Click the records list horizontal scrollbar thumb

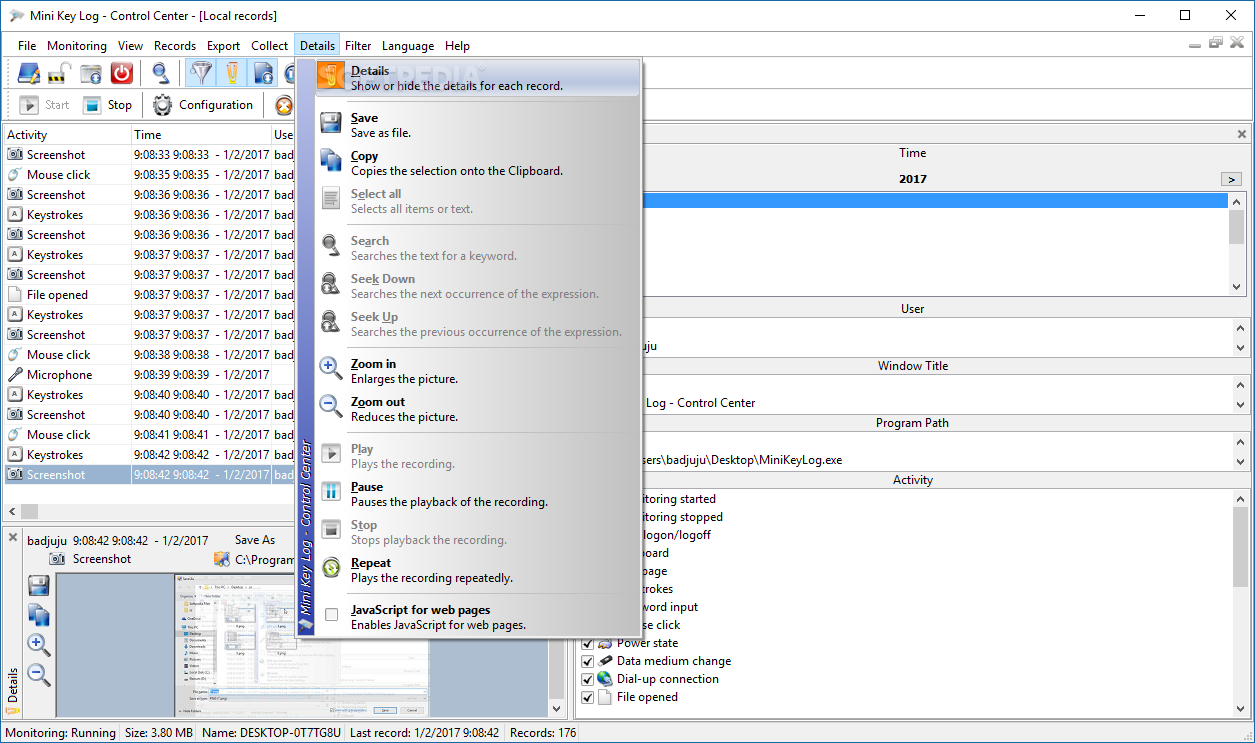click(29, 511)
